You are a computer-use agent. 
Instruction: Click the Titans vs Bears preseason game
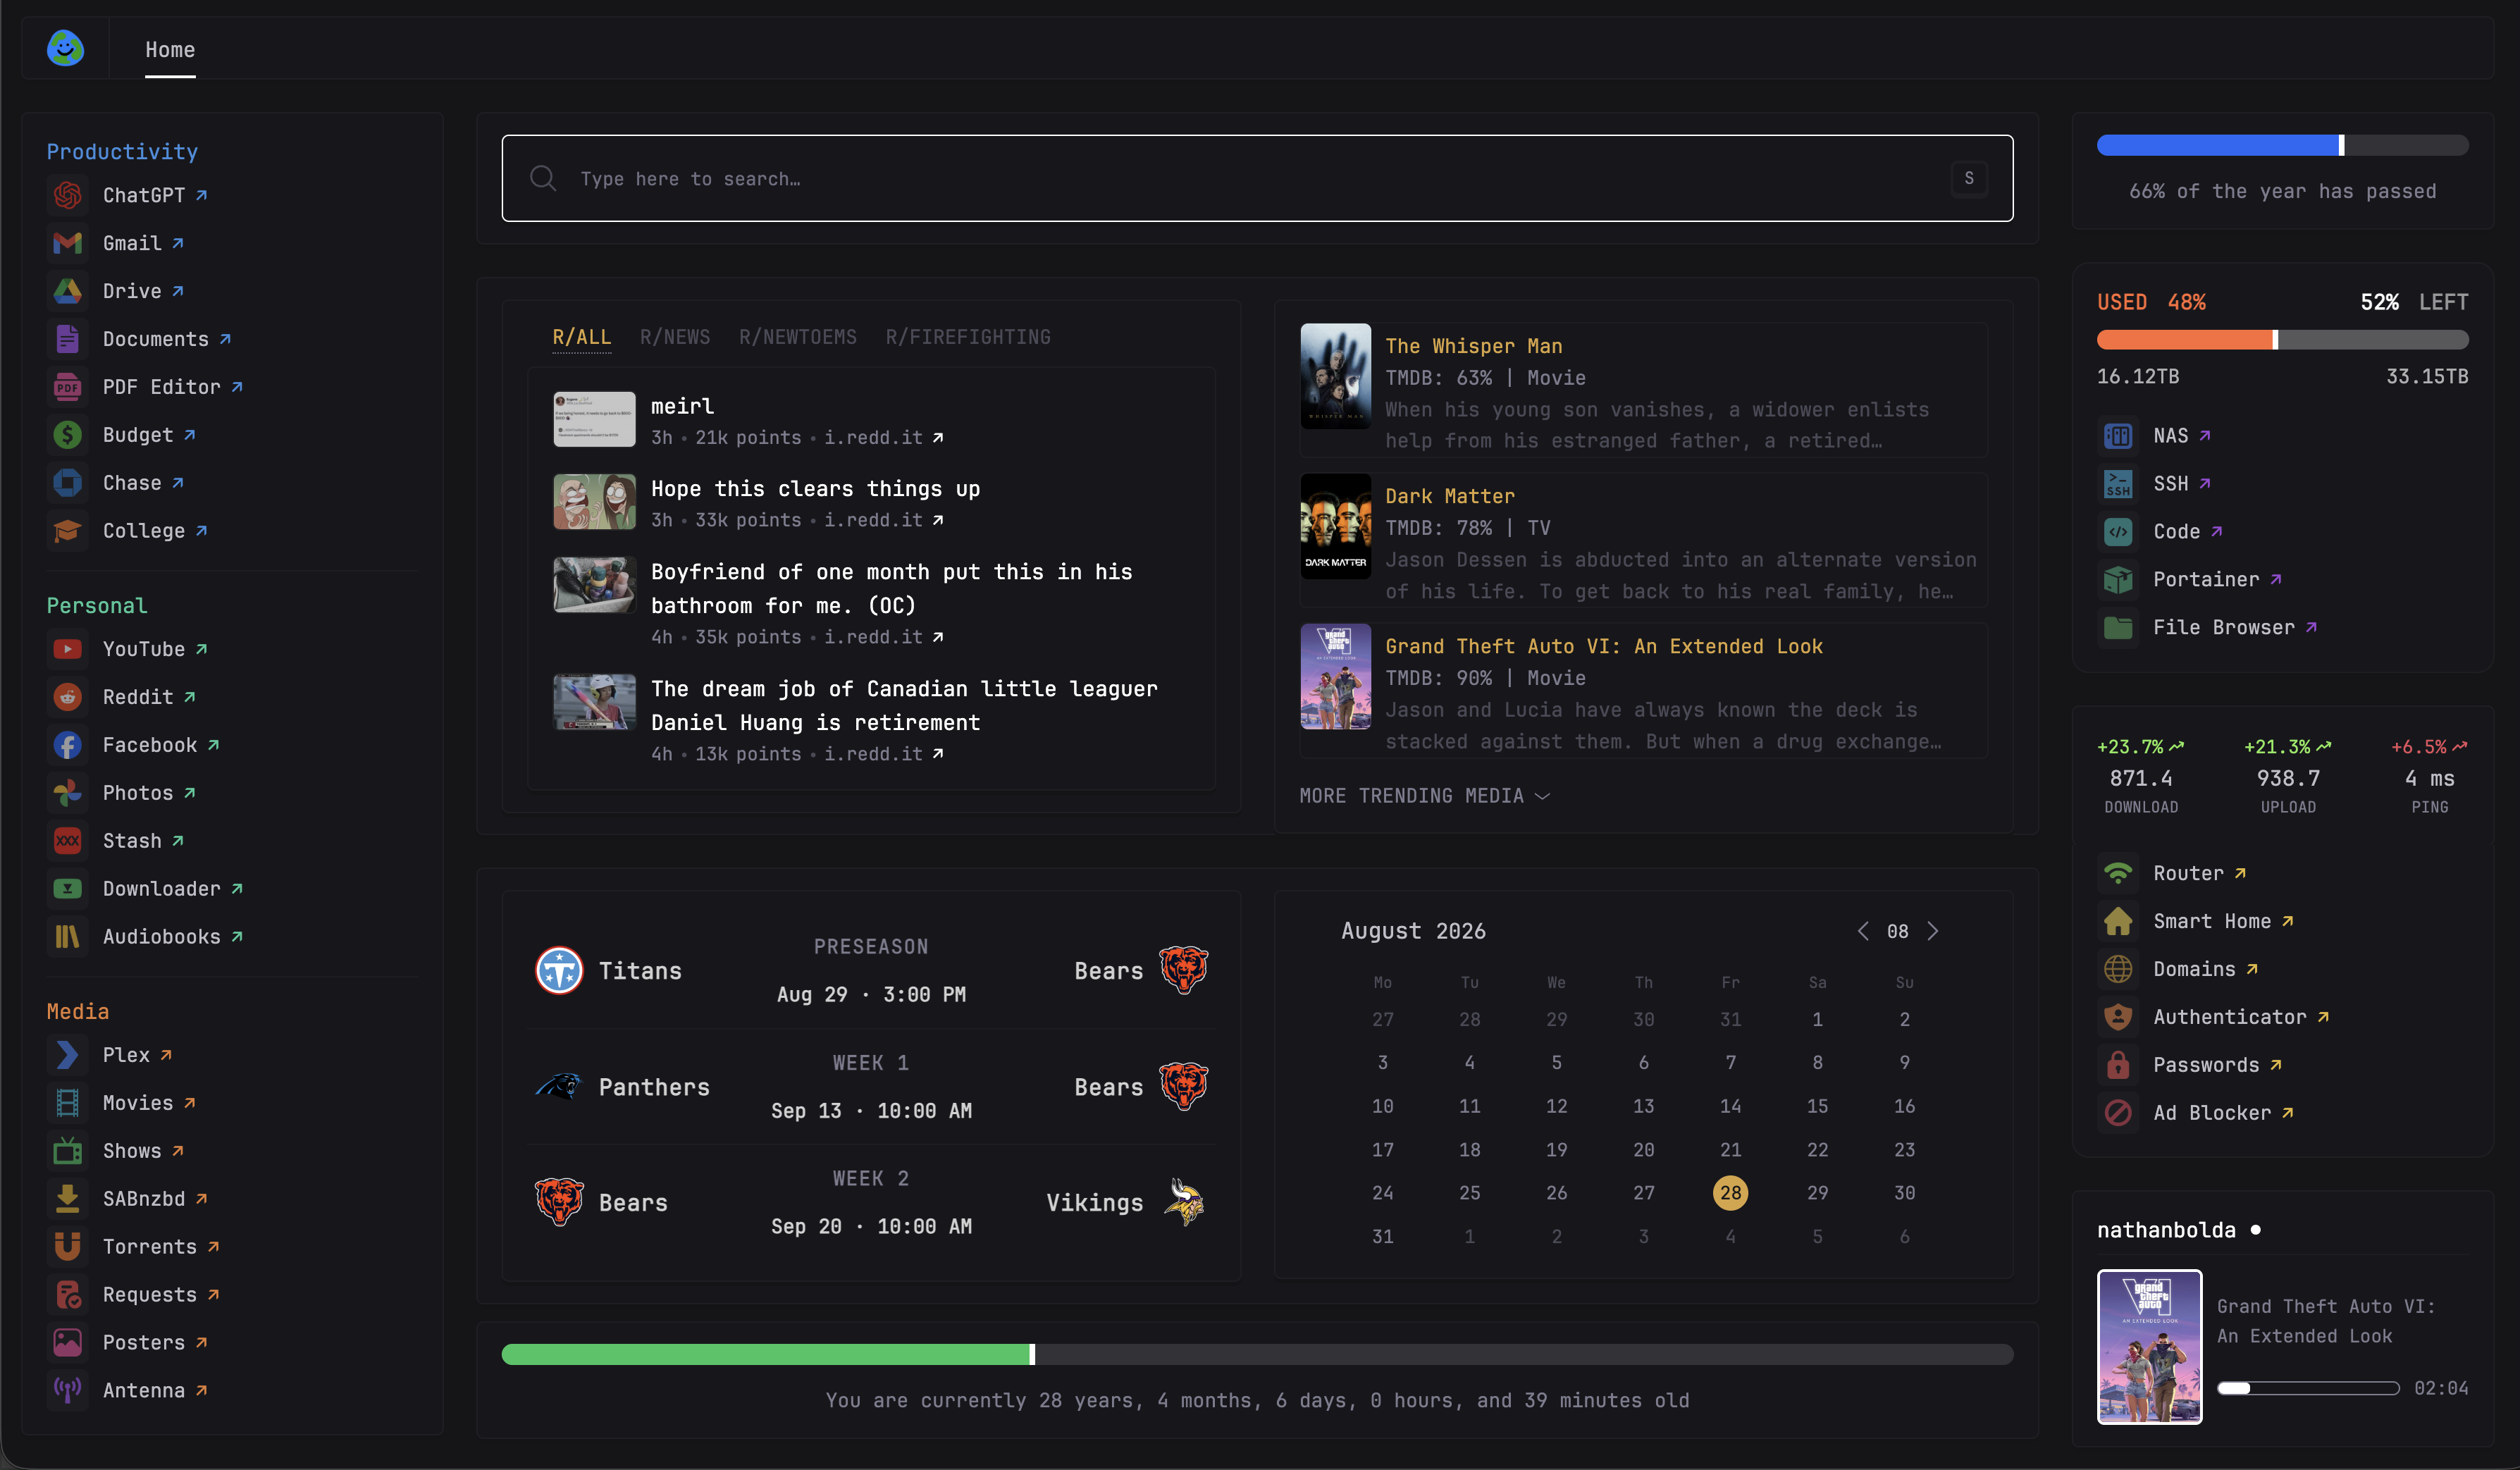point(871,971)
